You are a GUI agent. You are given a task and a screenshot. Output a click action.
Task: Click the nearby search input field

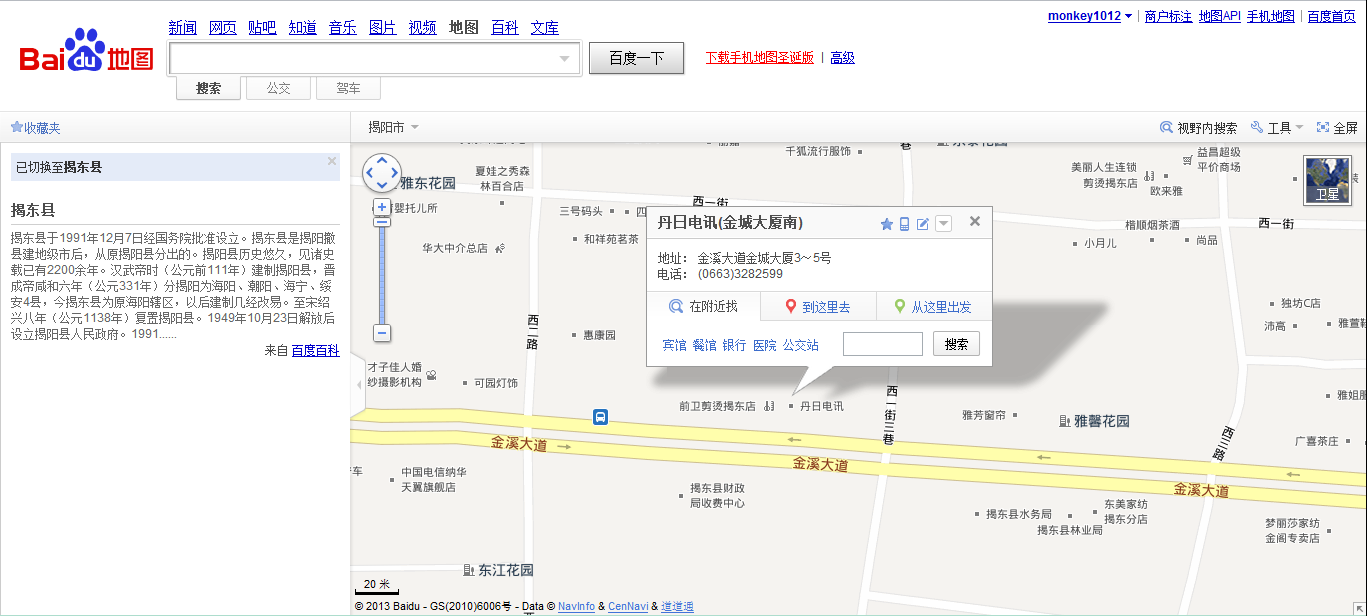(882, 344)
